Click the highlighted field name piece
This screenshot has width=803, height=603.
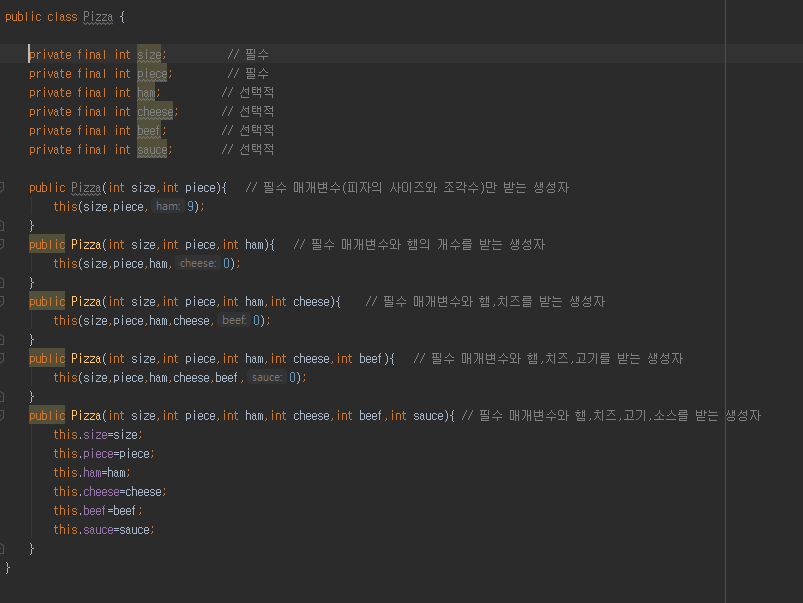pos(152,73)
